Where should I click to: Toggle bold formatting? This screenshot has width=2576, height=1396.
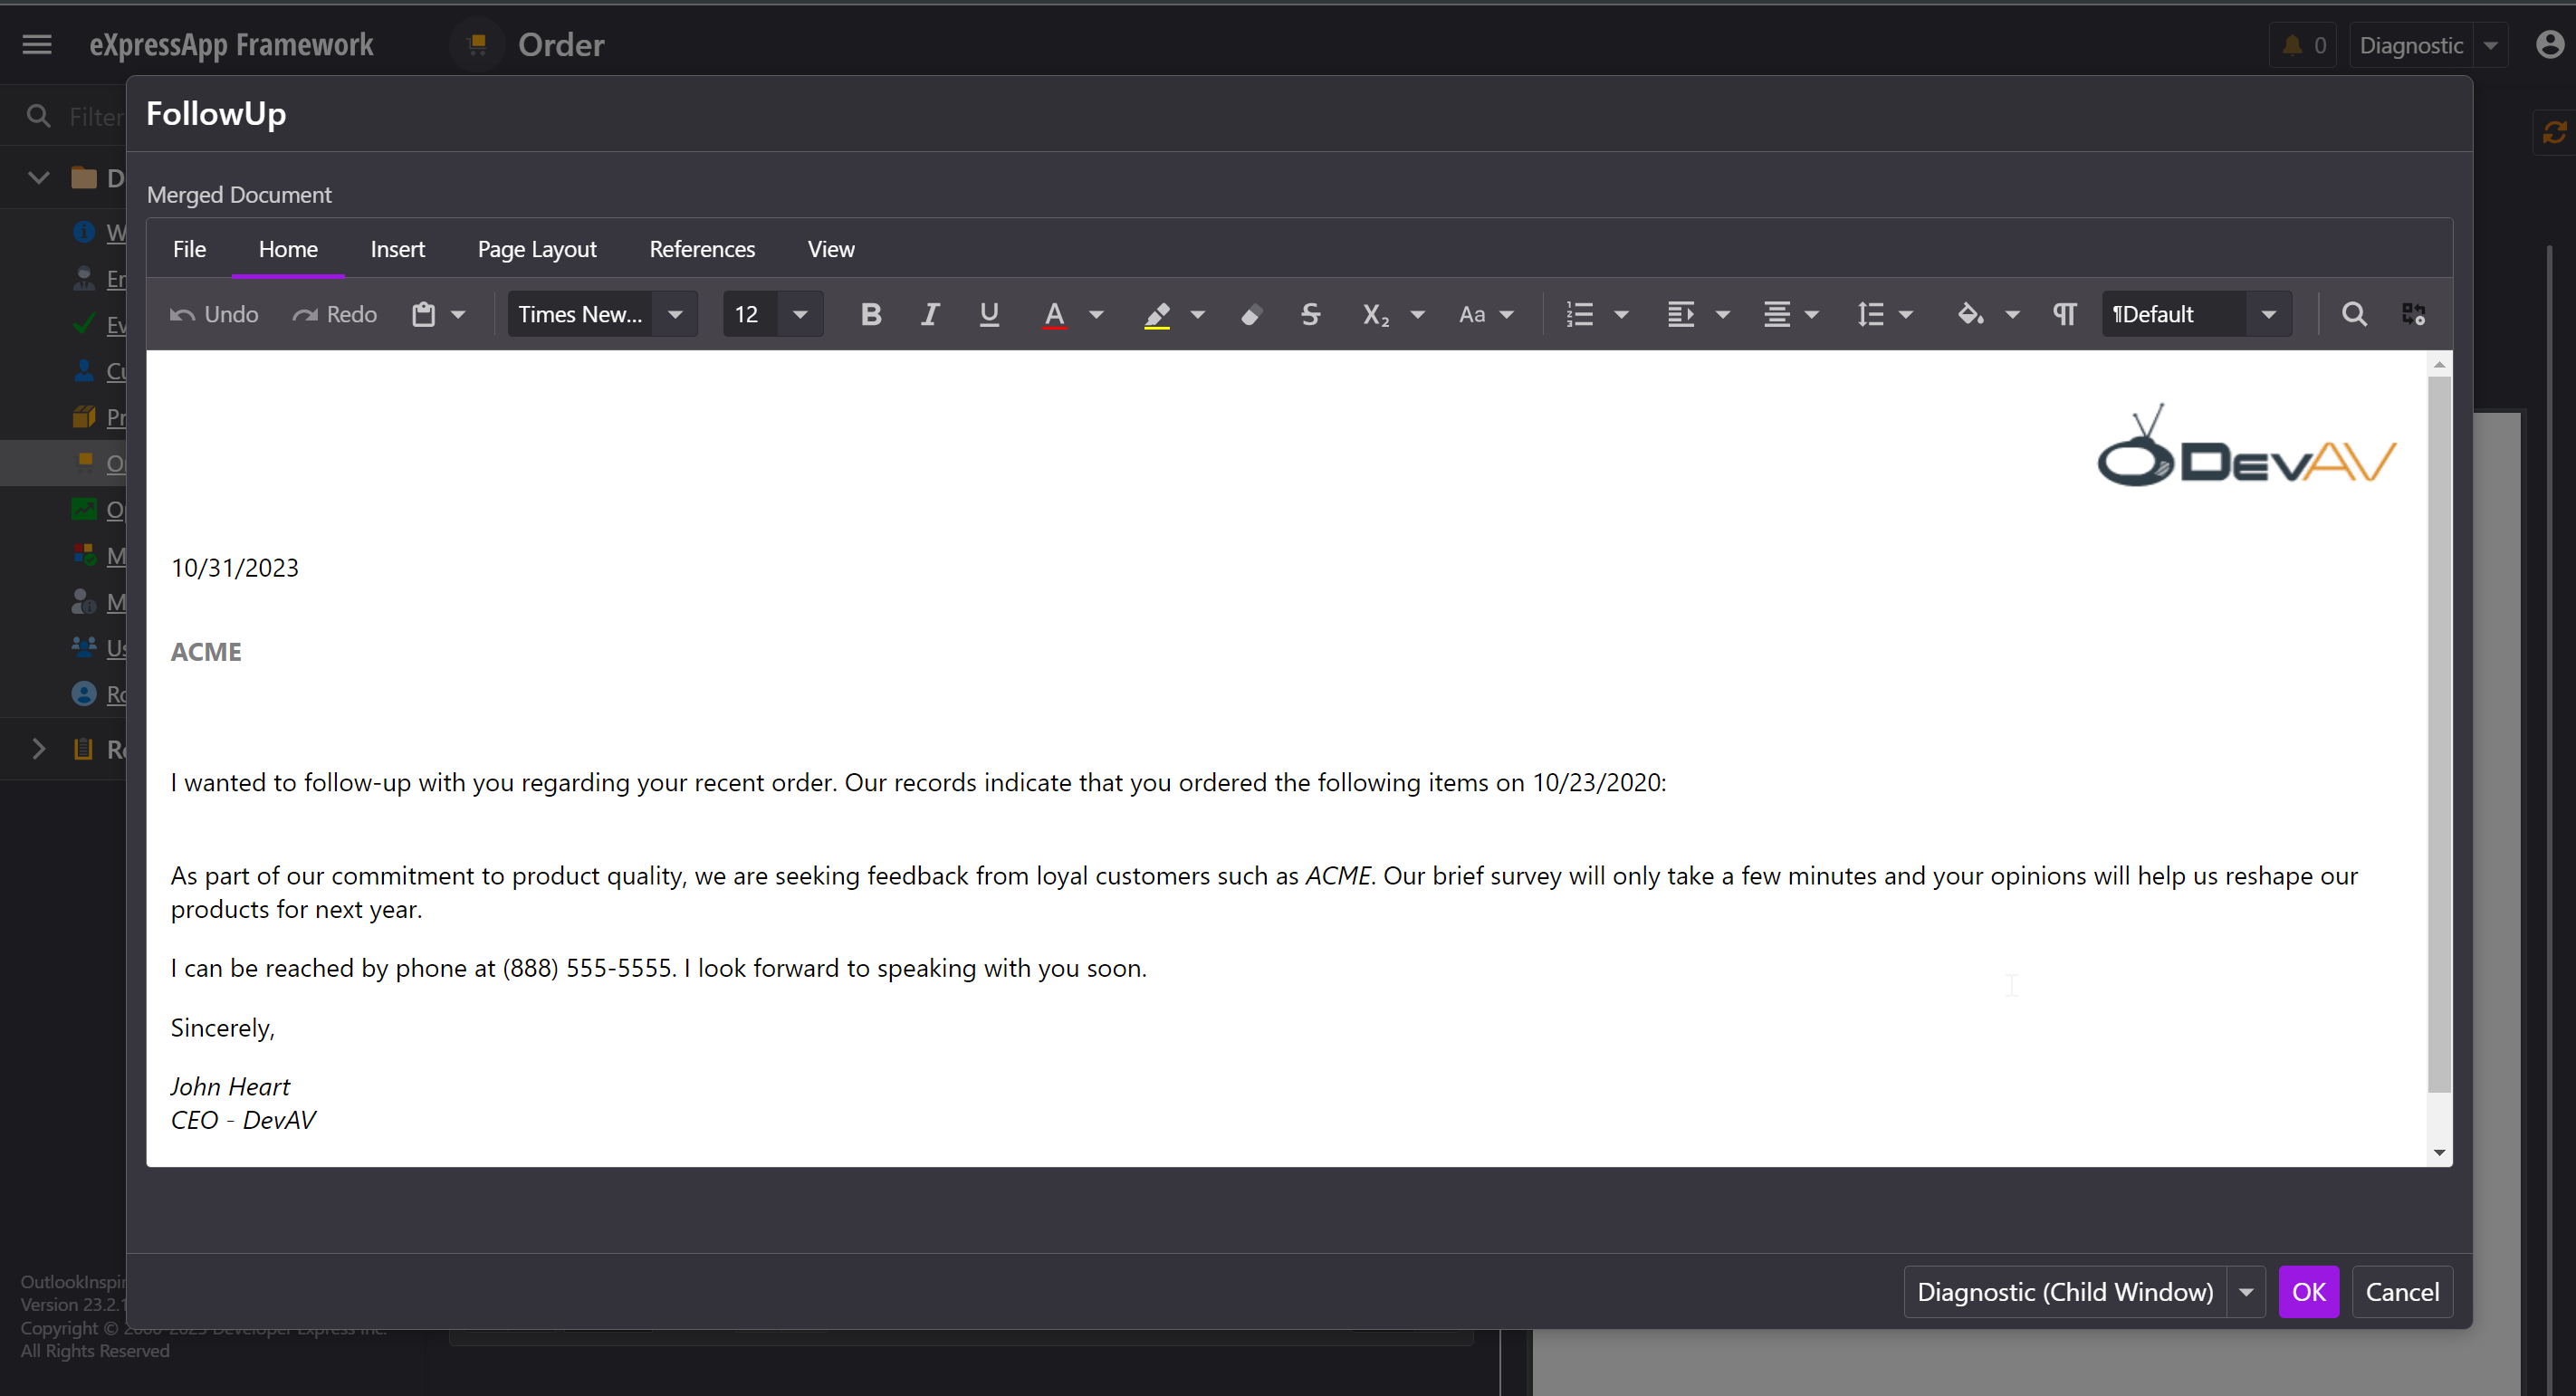tap(870, 314)
